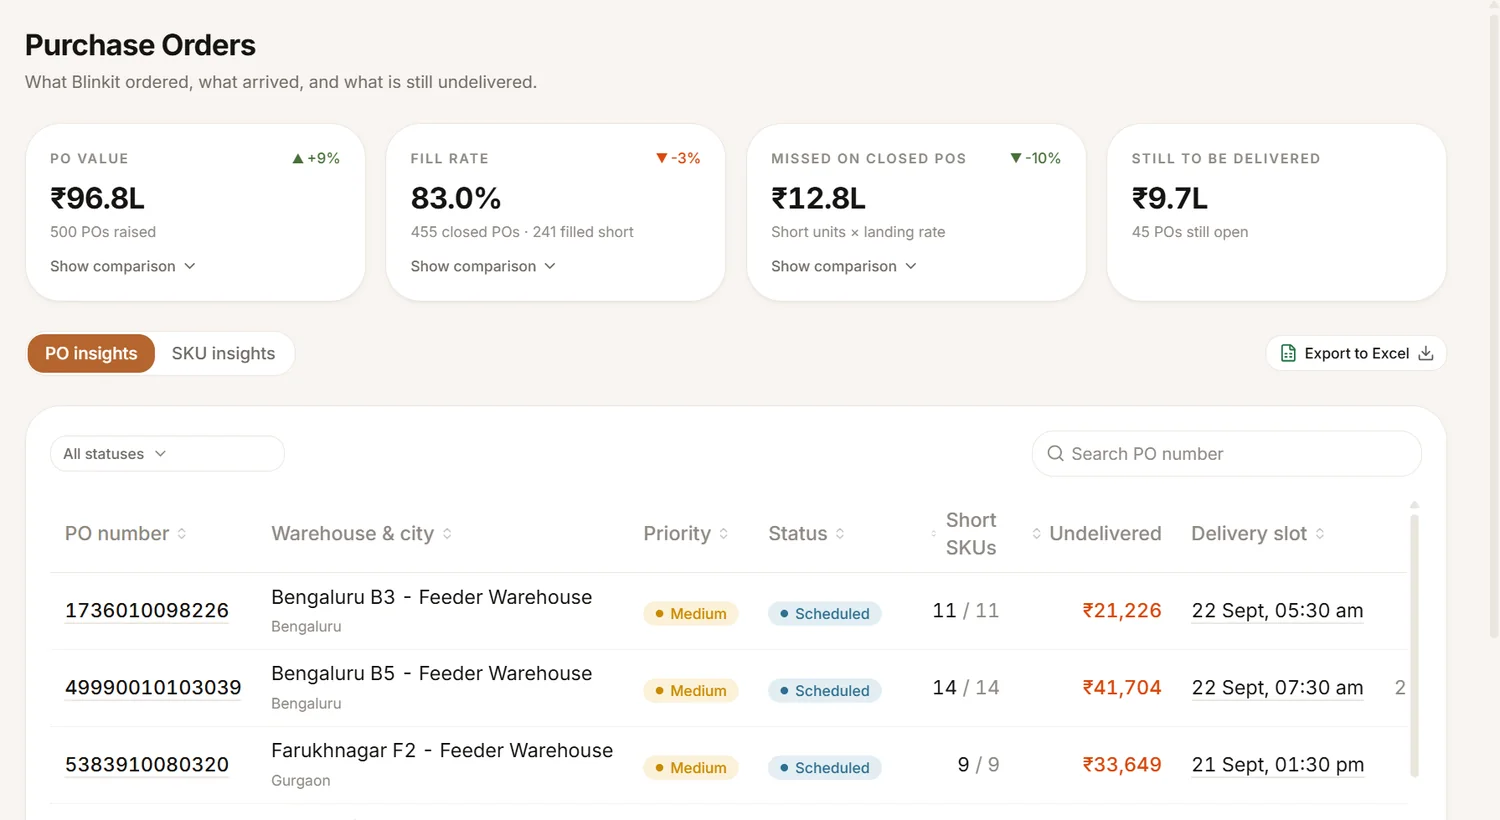Click the magnifier icon in the search box
Screen dimensions: 1500x820
click(x=1055, y=454)
